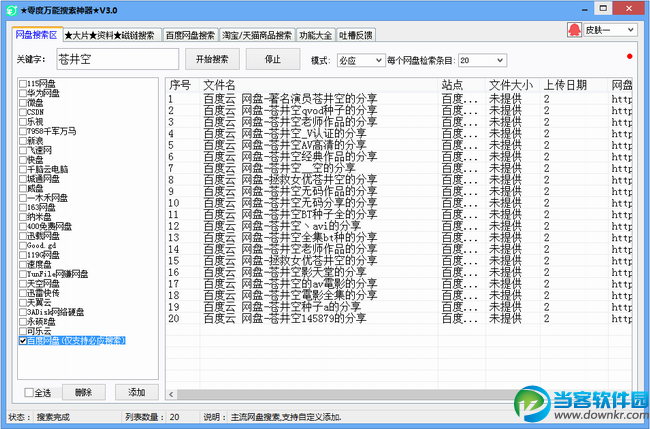Expand the 每个网盘检索条目 dropdown showing 20
This screenshot has height=429, width=650.
pyautogui.click(x=482, y=61)
